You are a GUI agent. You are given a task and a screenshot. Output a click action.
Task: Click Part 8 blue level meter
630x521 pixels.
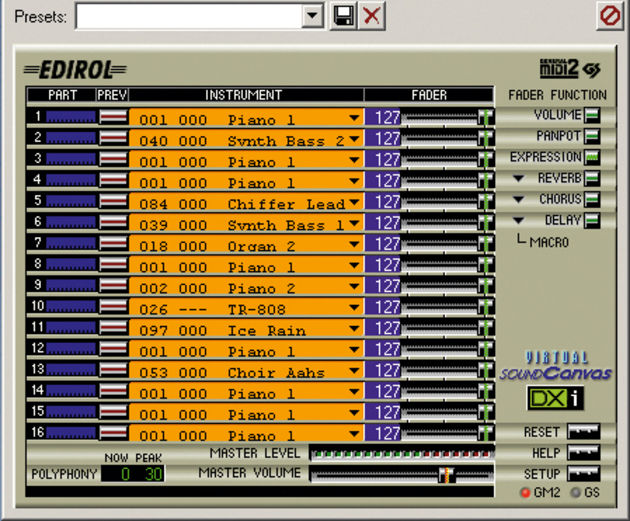pos(71,264)
